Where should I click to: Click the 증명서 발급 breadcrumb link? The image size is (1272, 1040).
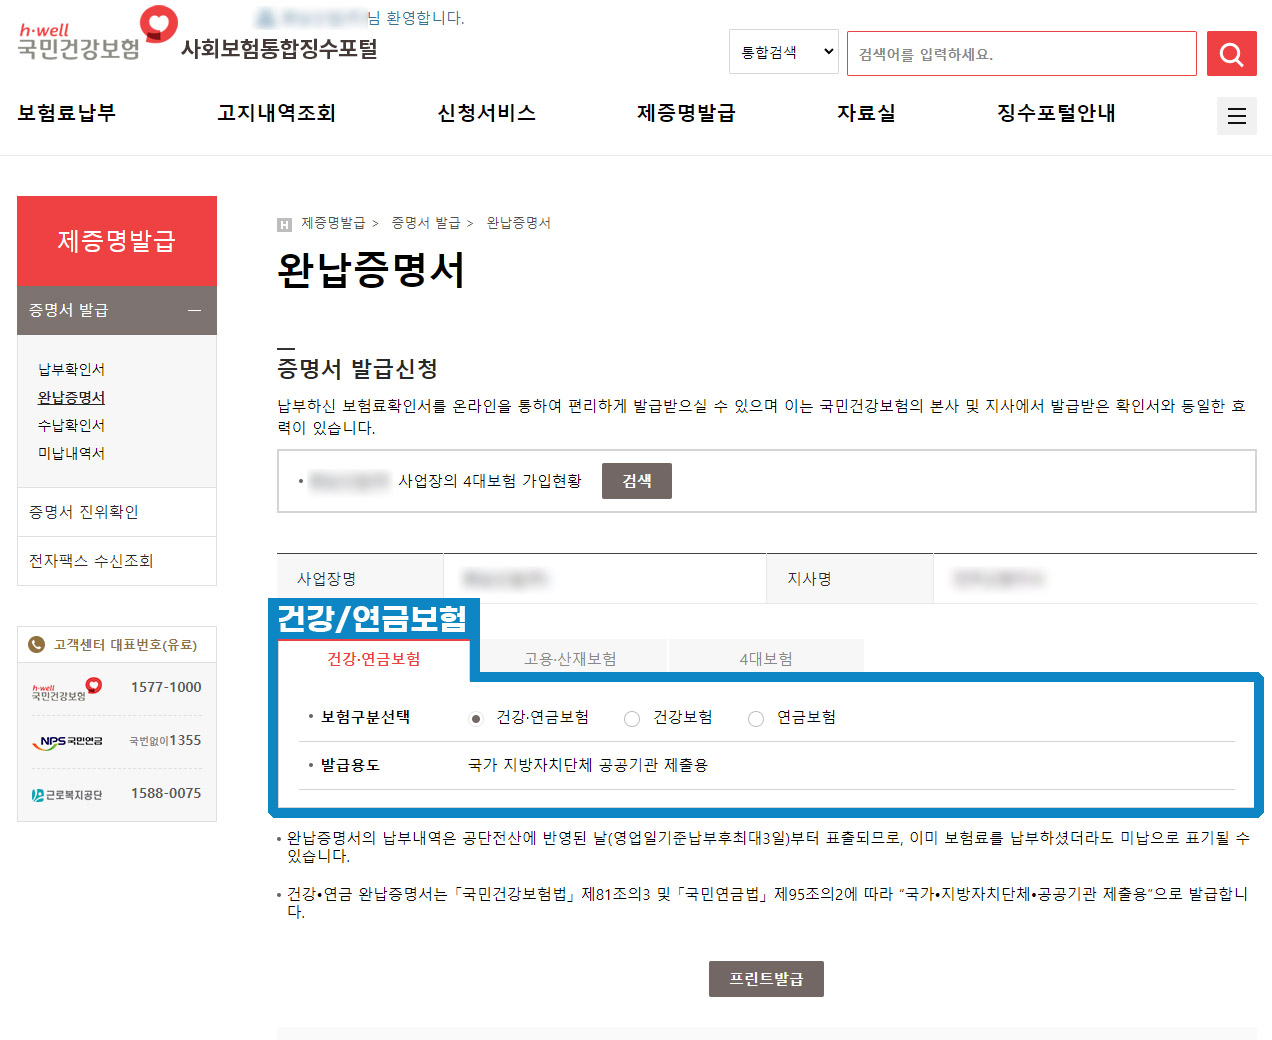tap(426, 223)
